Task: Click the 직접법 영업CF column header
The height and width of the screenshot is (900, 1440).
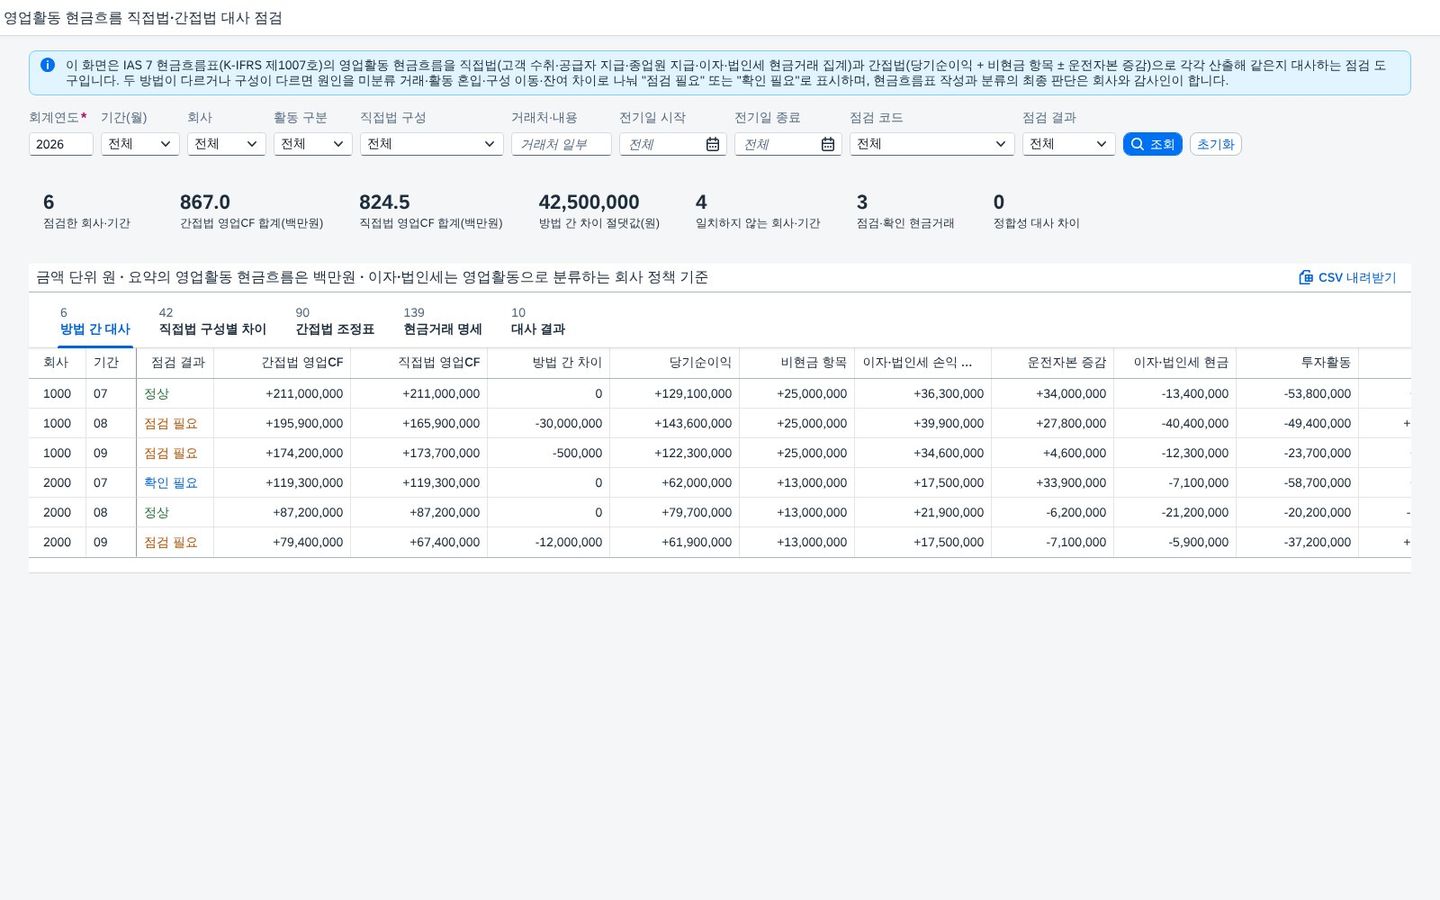Action: pyautogui.click(x=419, y=363)
